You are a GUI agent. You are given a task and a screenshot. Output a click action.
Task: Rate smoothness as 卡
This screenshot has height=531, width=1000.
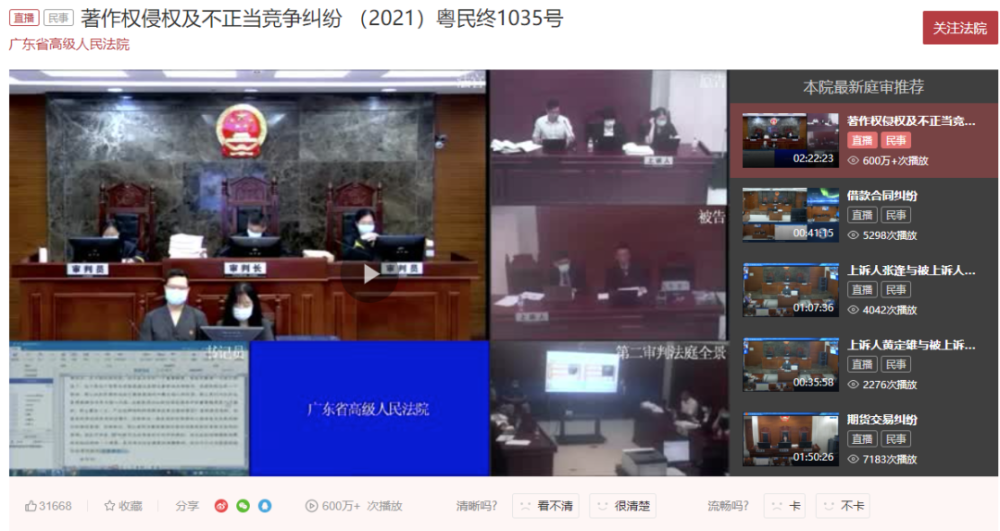click(x=784, y=506)
